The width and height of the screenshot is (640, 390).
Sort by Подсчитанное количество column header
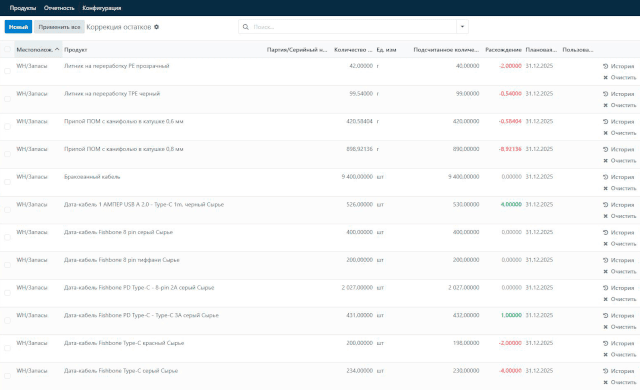coord(446,50)
